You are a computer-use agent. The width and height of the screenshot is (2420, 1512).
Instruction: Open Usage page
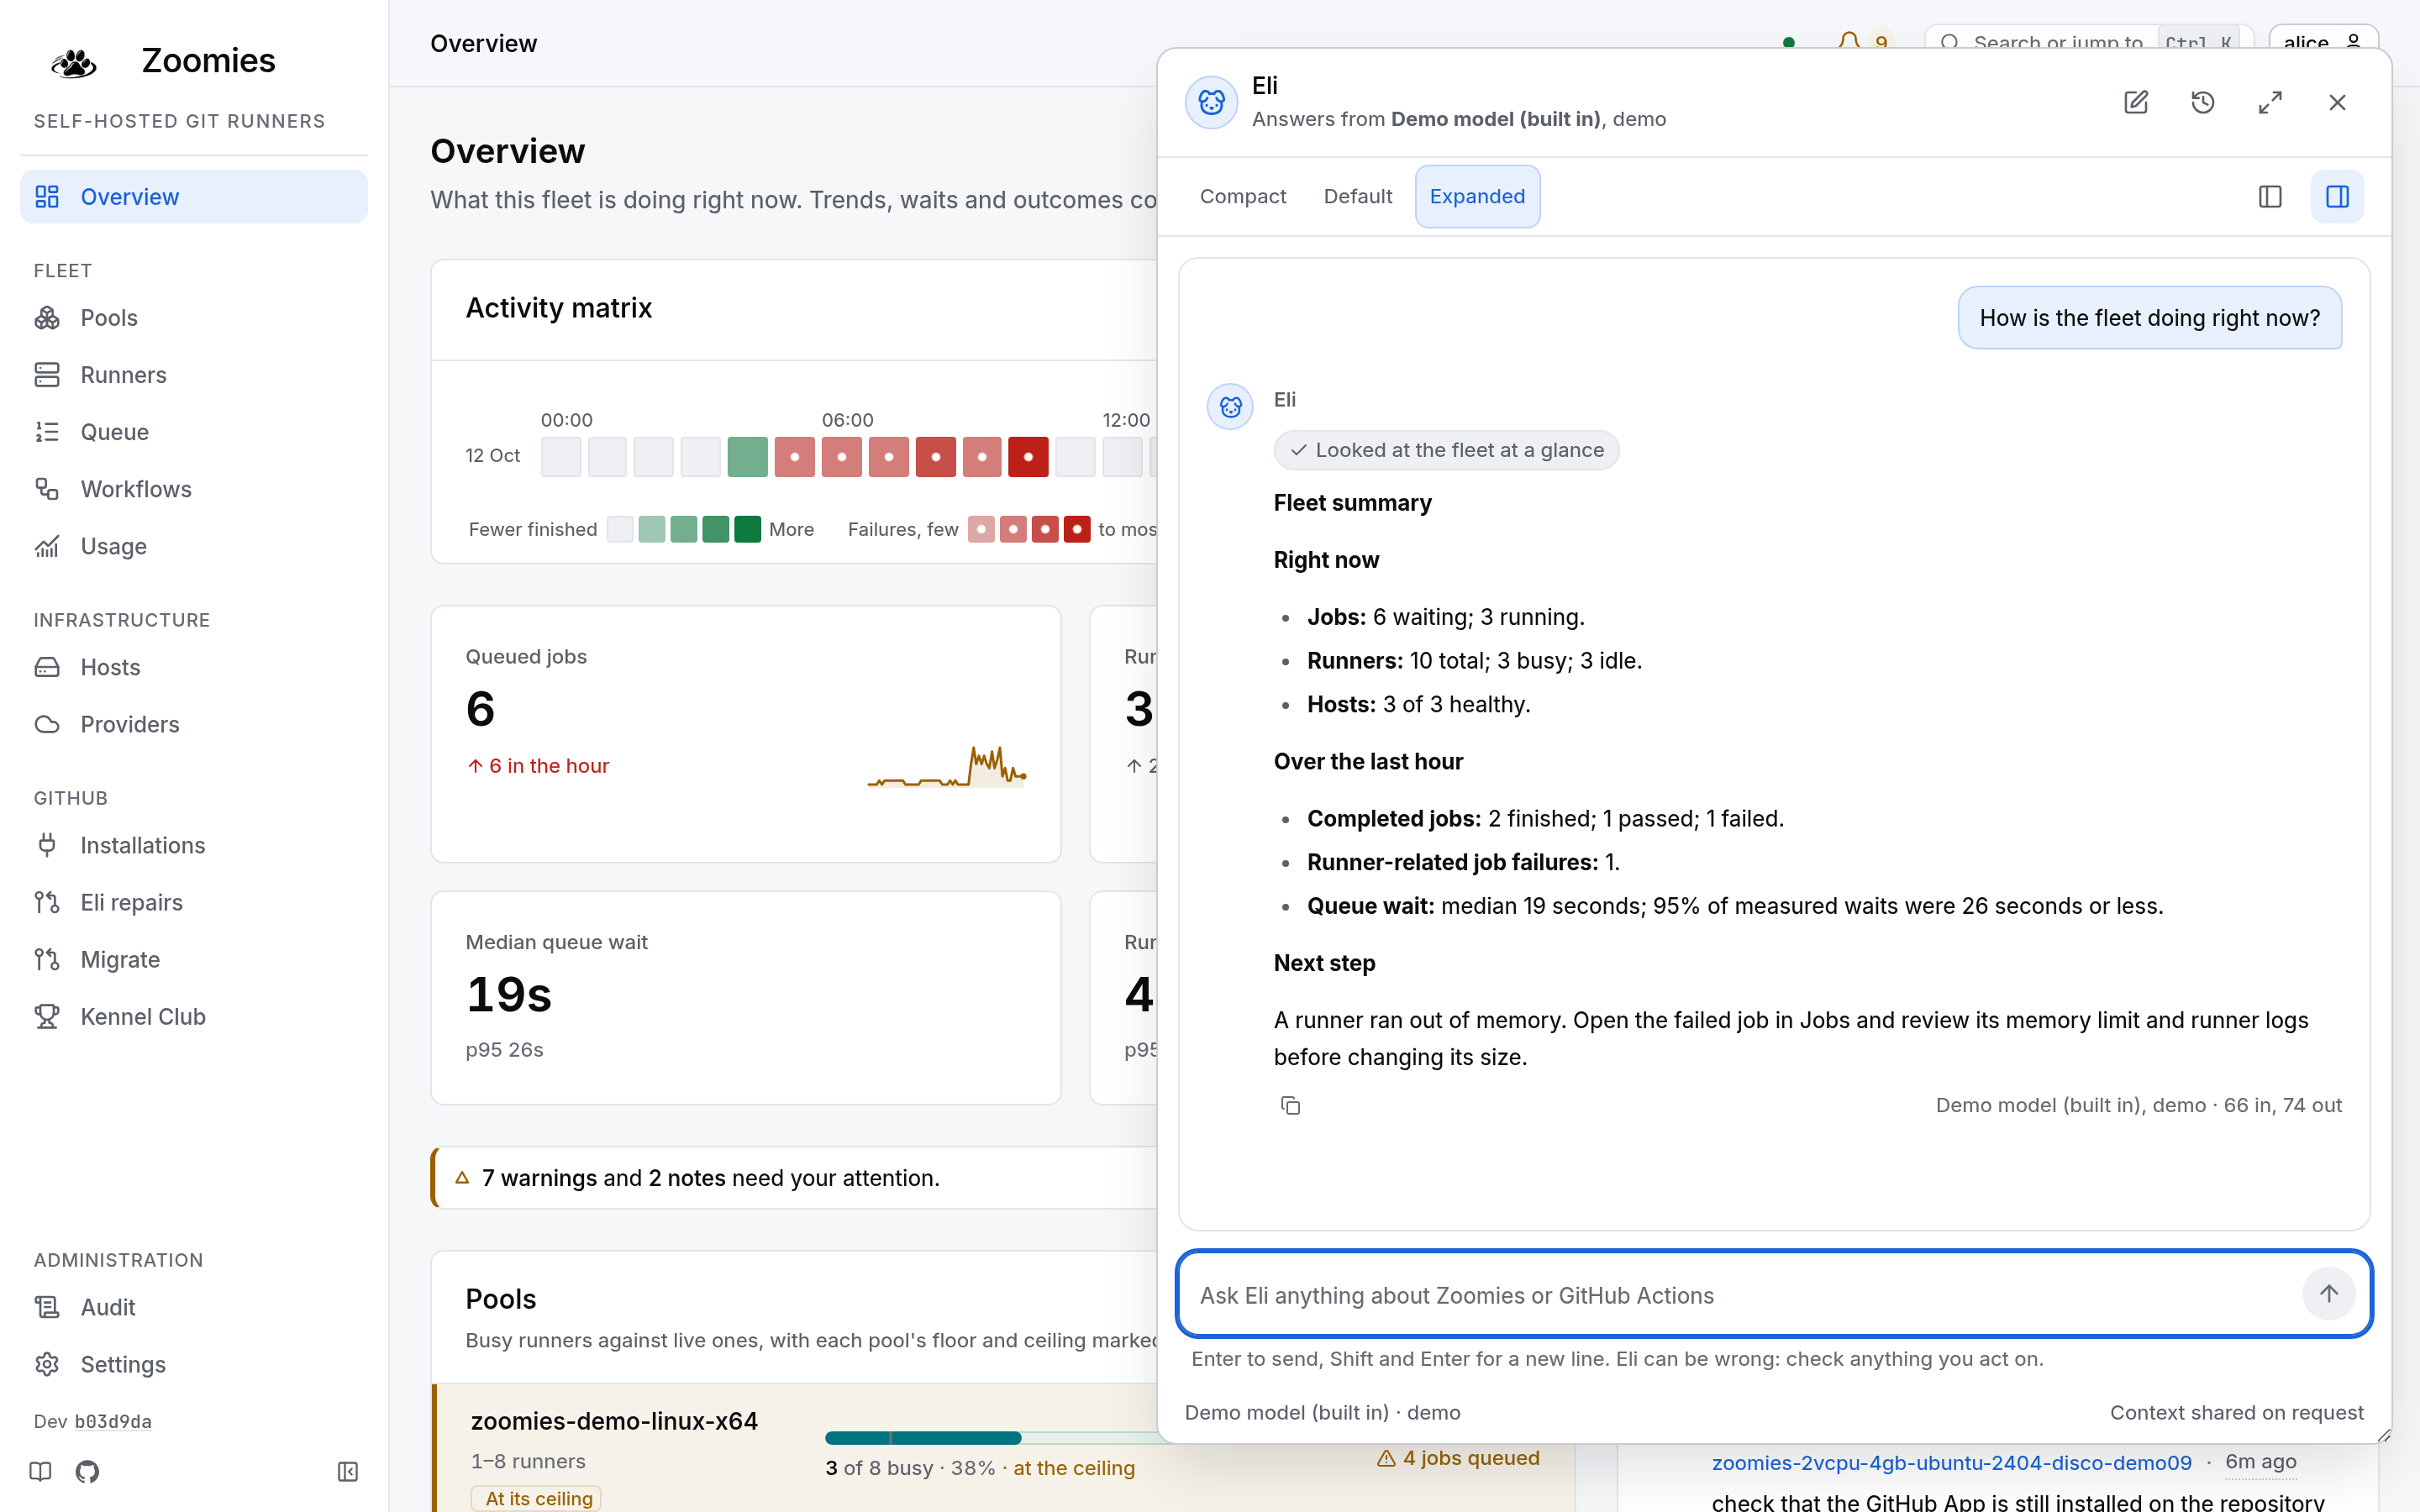(x=194, y=546)
